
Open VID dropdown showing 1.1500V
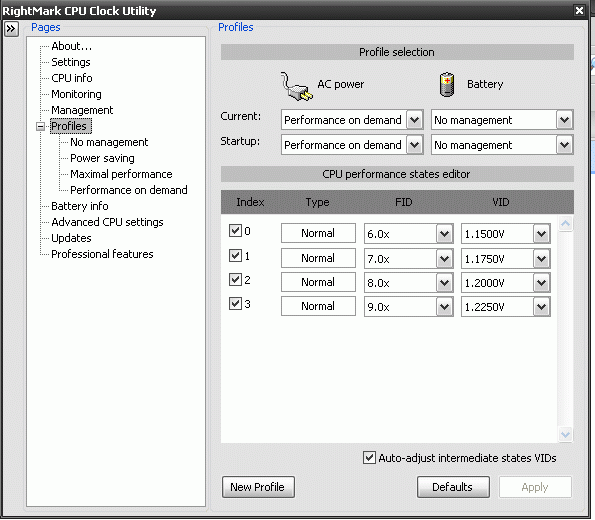[x=541, y=233]
